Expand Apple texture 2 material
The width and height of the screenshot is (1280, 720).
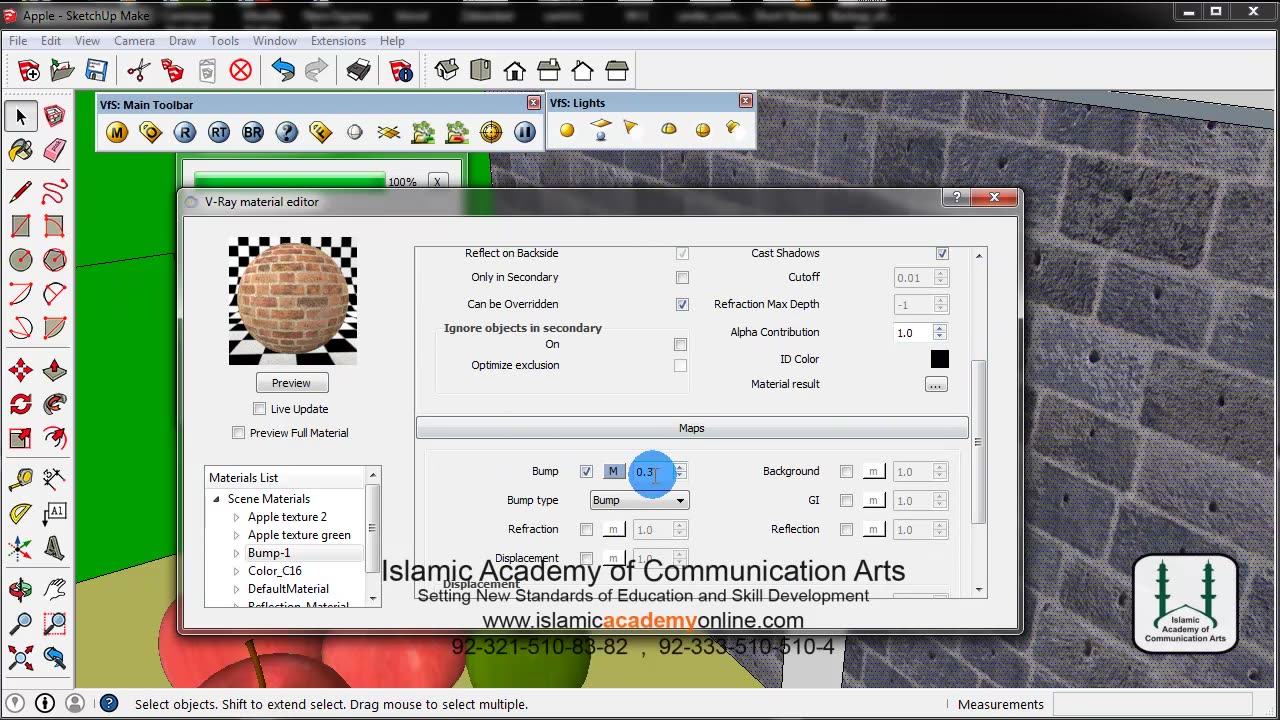tap(237, 517)
